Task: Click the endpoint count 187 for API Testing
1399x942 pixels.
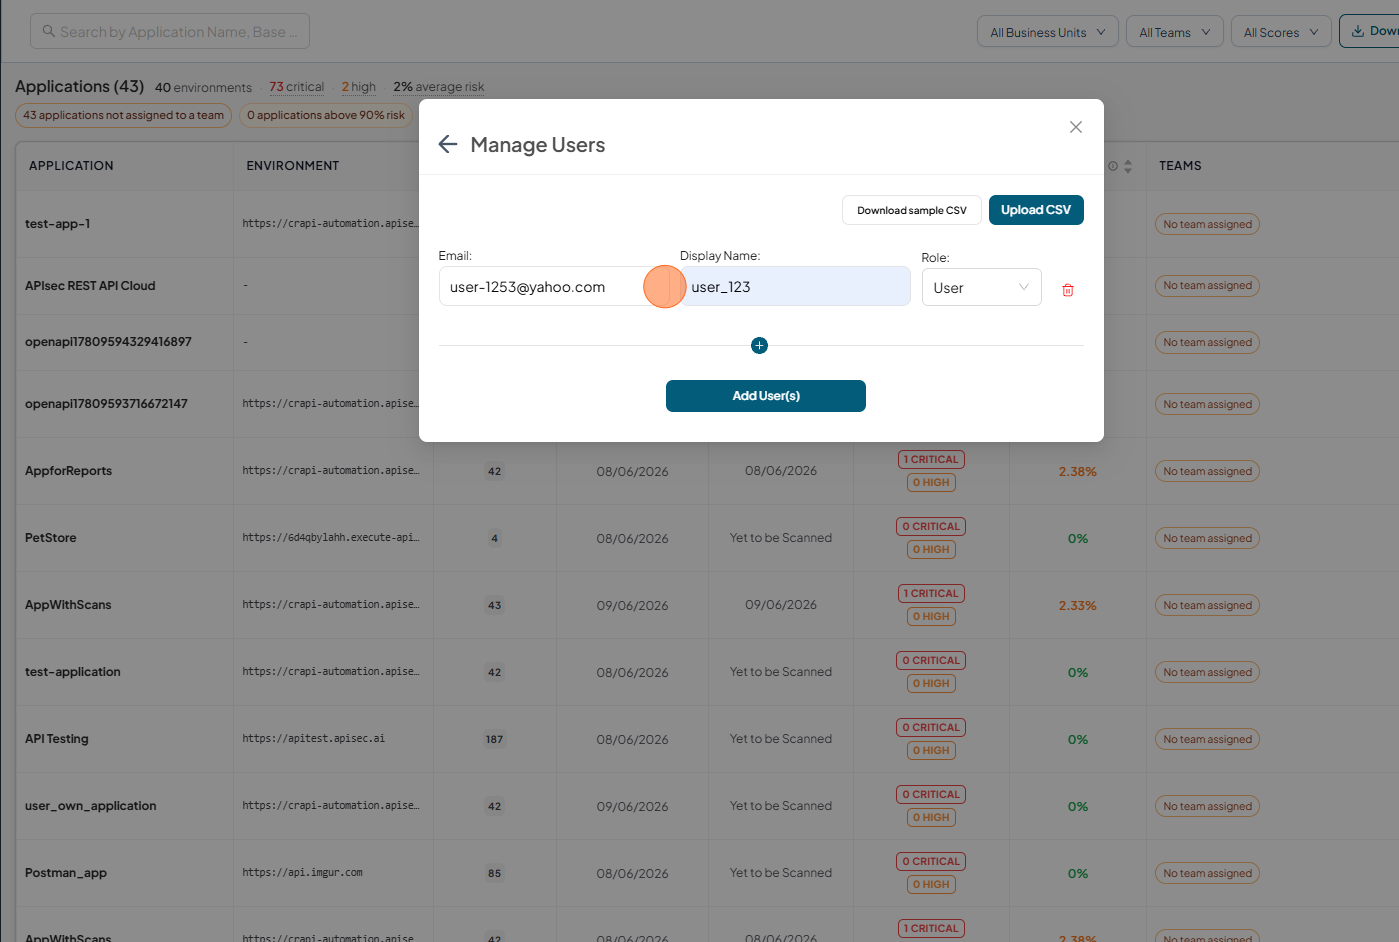Action: [494, 740]
